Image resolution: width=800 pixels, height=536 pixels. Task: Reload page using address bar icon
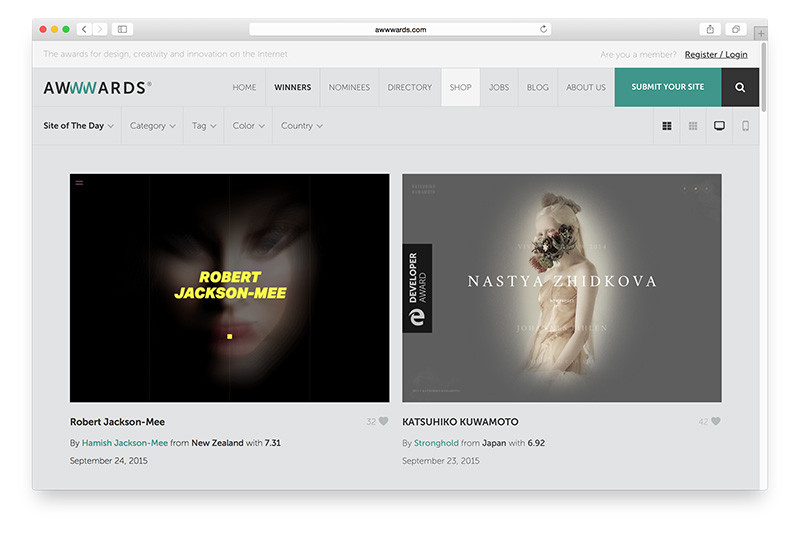tap(544, 30)
